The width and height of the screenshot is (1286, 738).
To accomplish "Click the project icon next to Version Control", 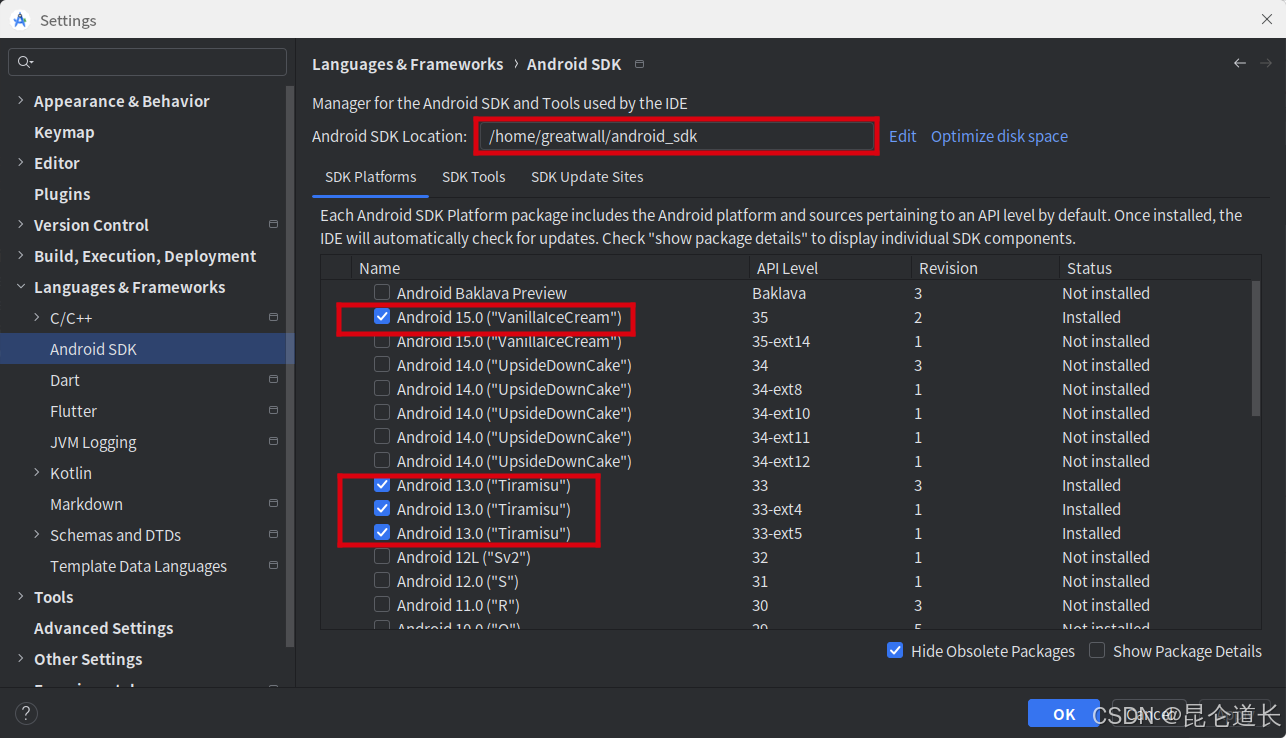I will coord(273,225).
